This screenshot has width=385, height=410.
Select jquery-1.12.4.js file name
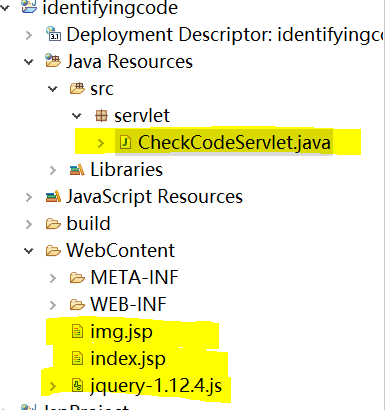pos(156,387)
